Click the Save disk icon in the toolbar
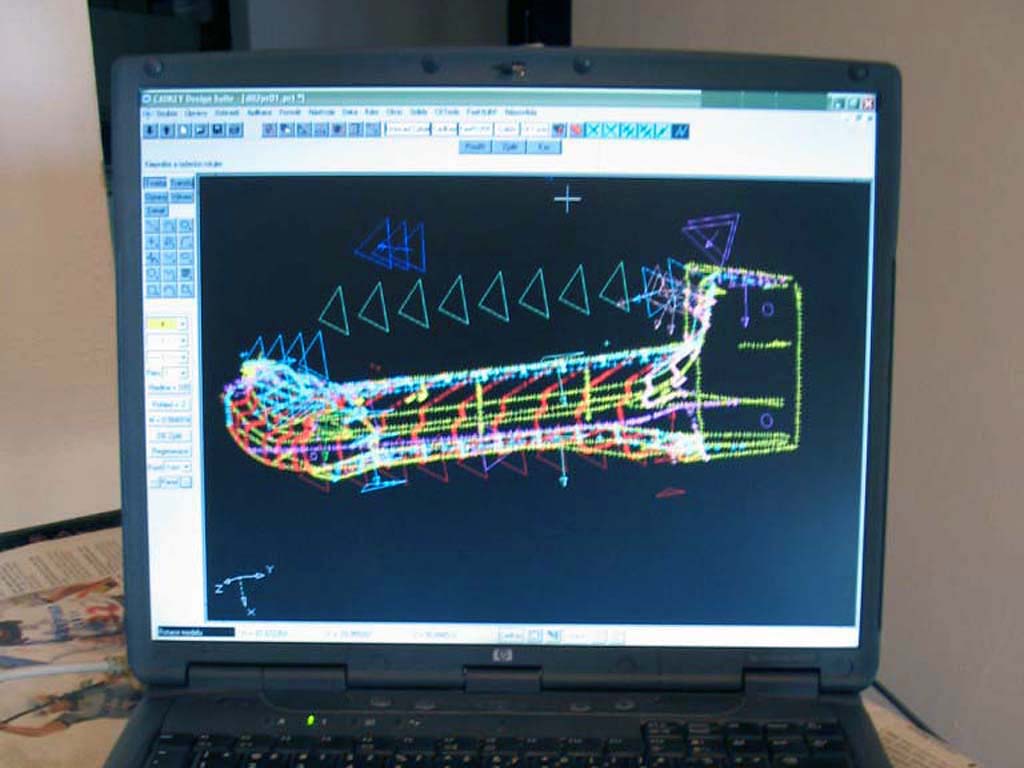Viewport: 1024px width, 768px height. click(218, 130)
